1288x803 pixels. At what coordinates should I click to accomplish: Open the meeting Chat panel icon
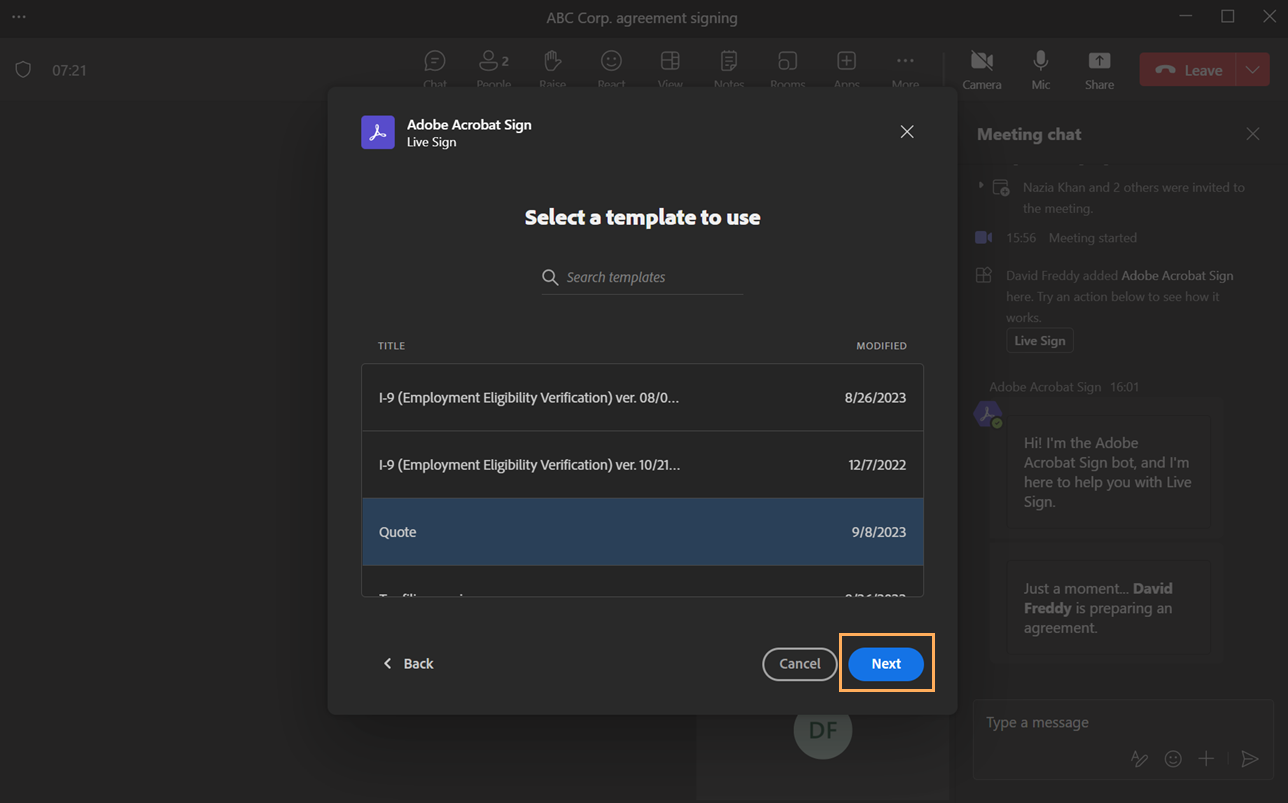point(434,62)
